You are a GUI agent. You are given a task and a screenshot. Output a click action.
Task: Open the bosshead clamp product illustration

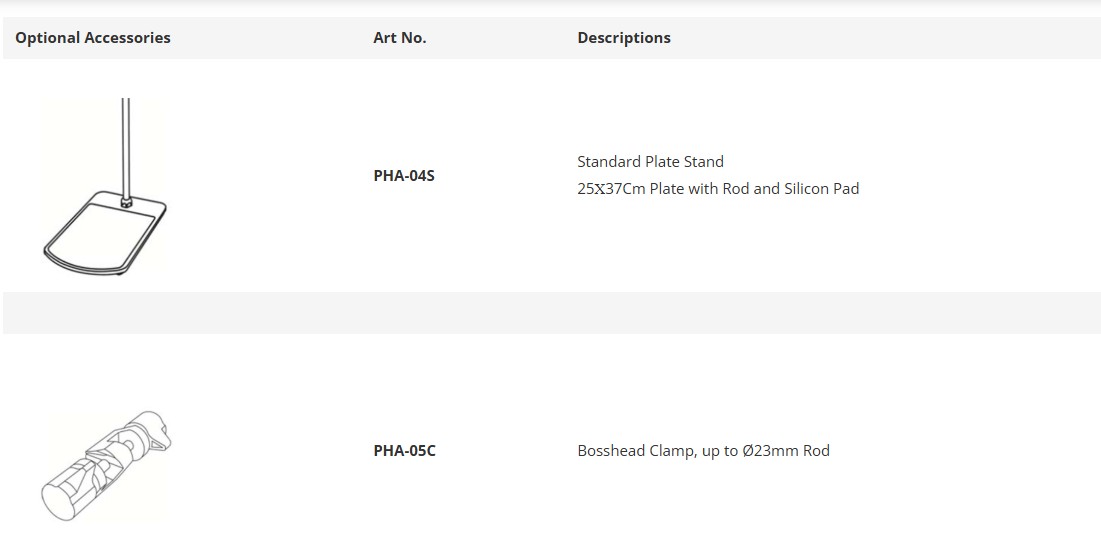[x=106, y=466]
